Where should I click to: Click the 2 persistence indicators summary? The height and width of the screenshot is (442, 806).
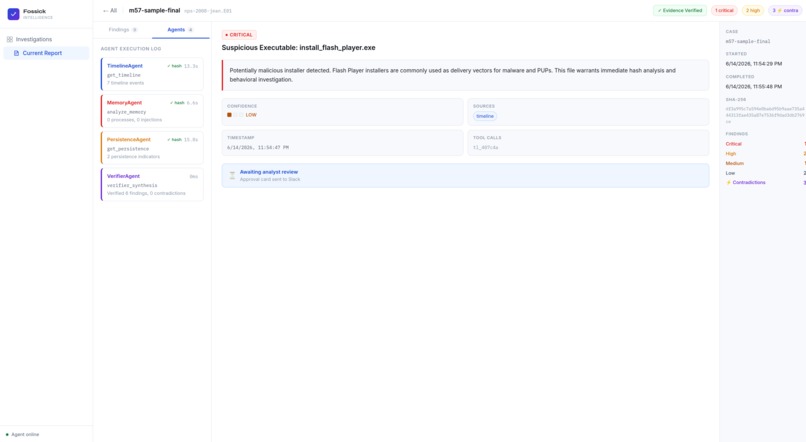point(133,157)
